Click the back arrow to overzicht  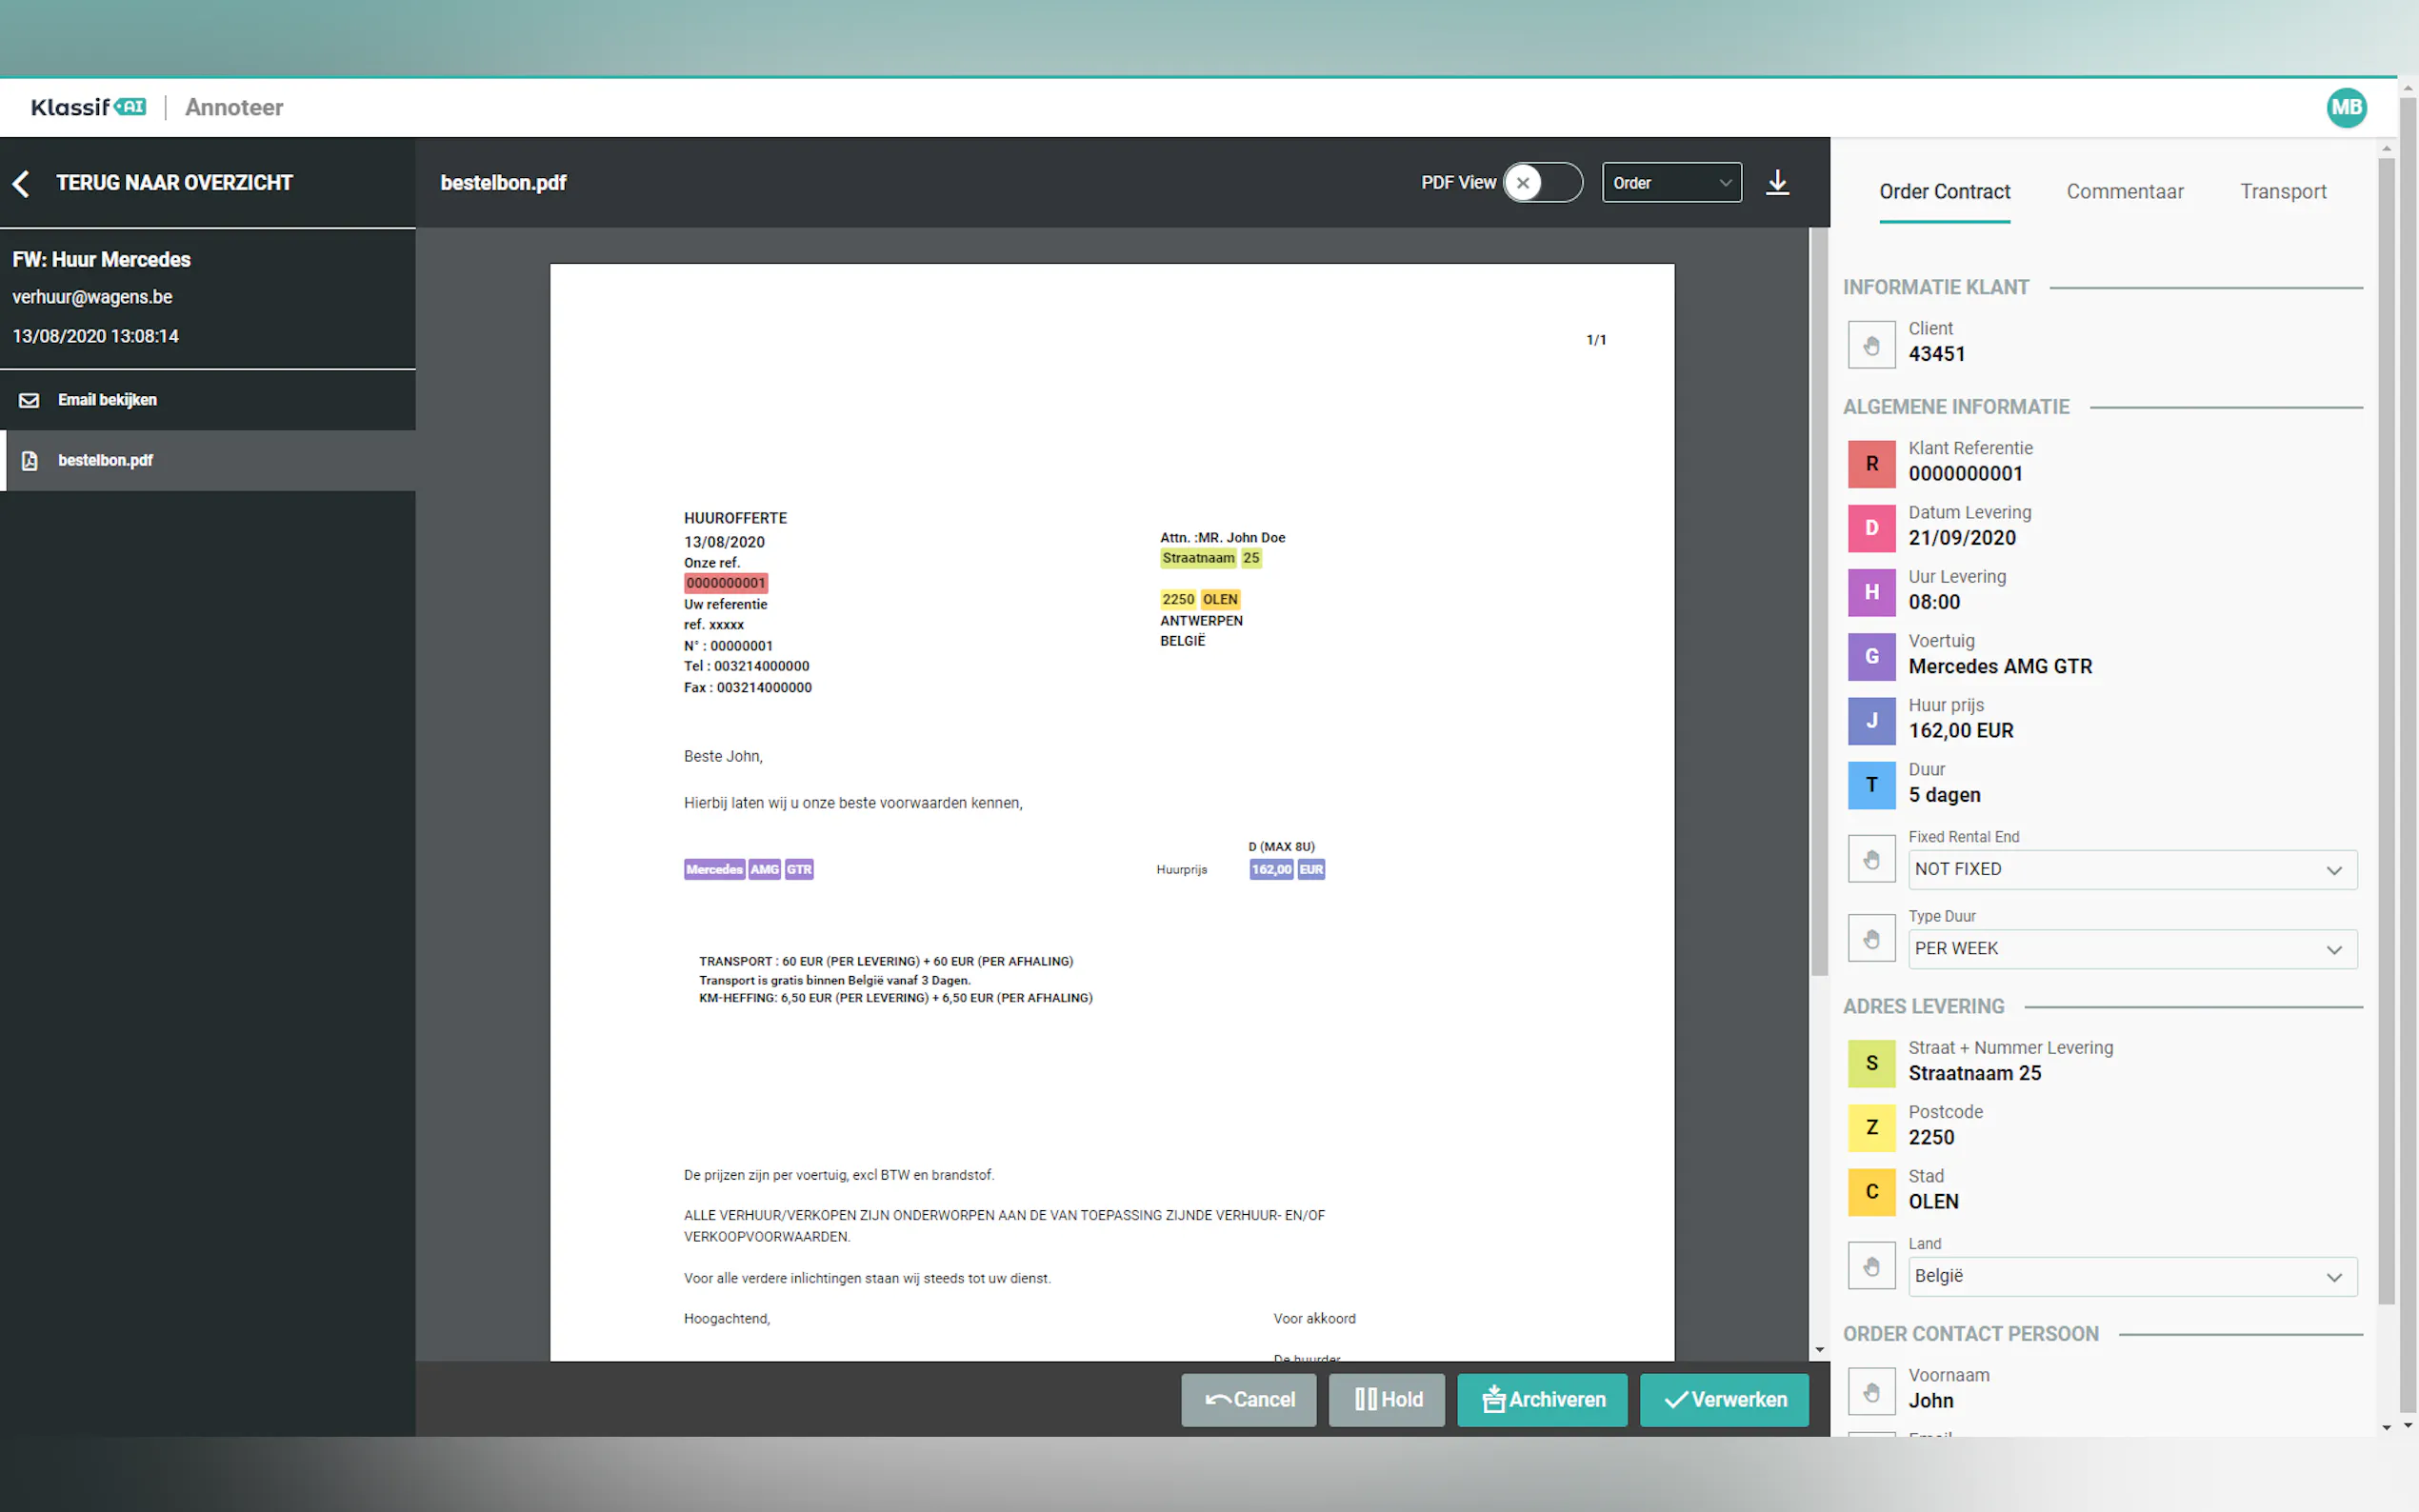pyautogui.click(x=22, y=183)
